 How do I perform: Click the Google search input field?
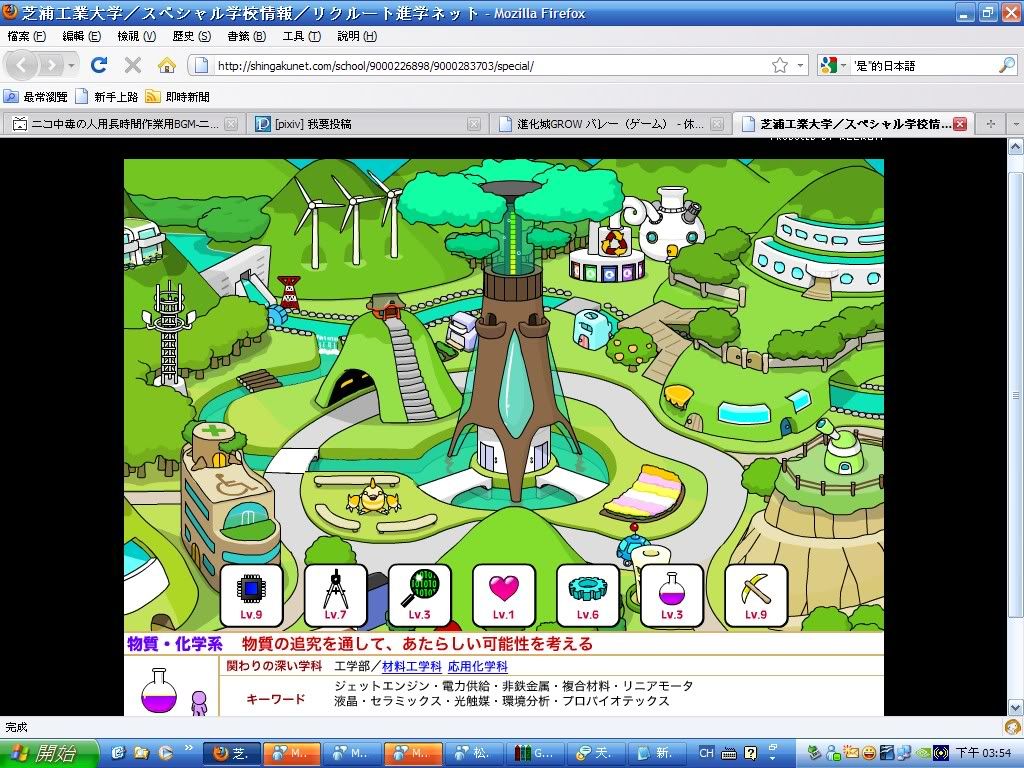923,65
